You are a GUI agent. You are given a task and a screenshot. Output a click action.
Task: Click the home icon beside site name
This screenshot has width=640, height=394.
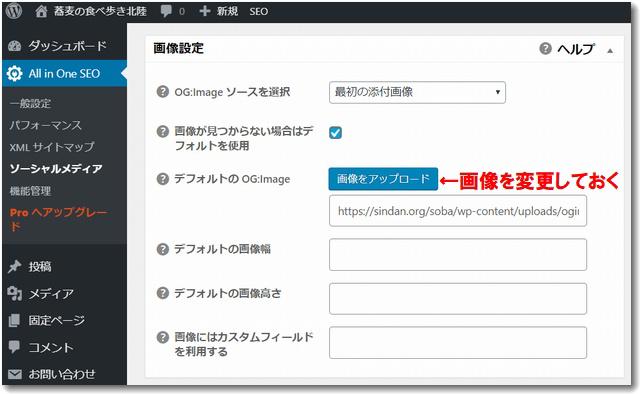[x=41, y=11]
